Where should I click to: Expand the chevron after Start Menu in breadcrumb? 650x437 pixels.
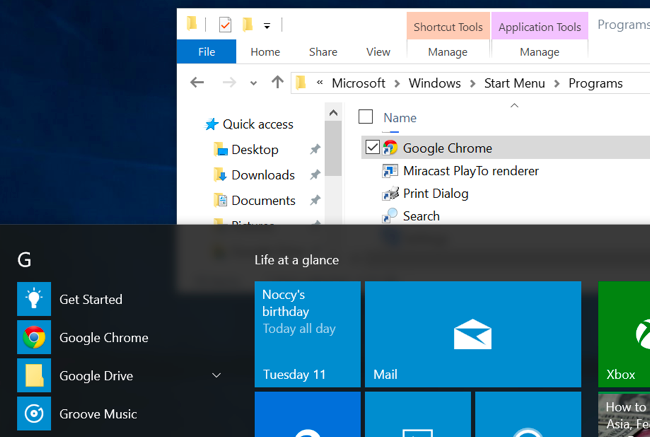point(557,84)
